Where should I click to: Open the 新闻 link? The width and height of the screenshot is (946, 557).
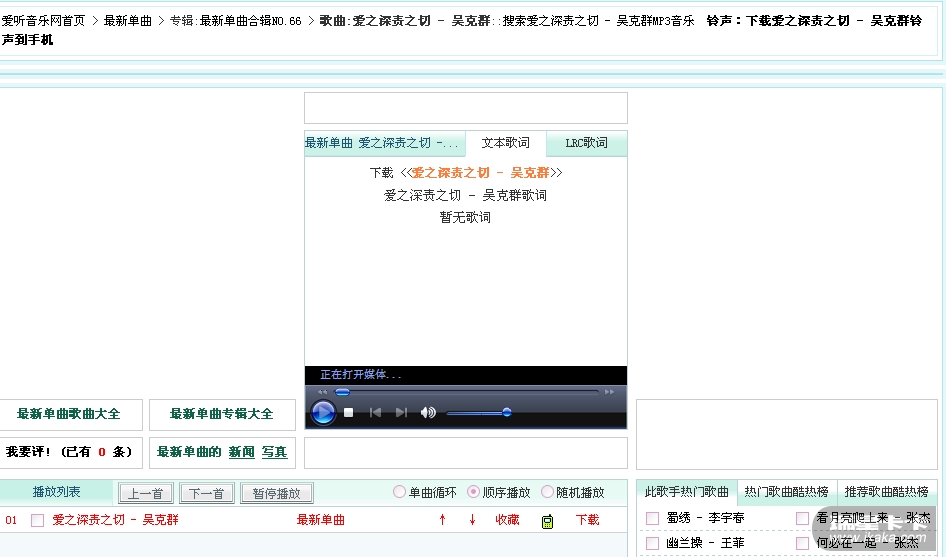pos(241,452)
